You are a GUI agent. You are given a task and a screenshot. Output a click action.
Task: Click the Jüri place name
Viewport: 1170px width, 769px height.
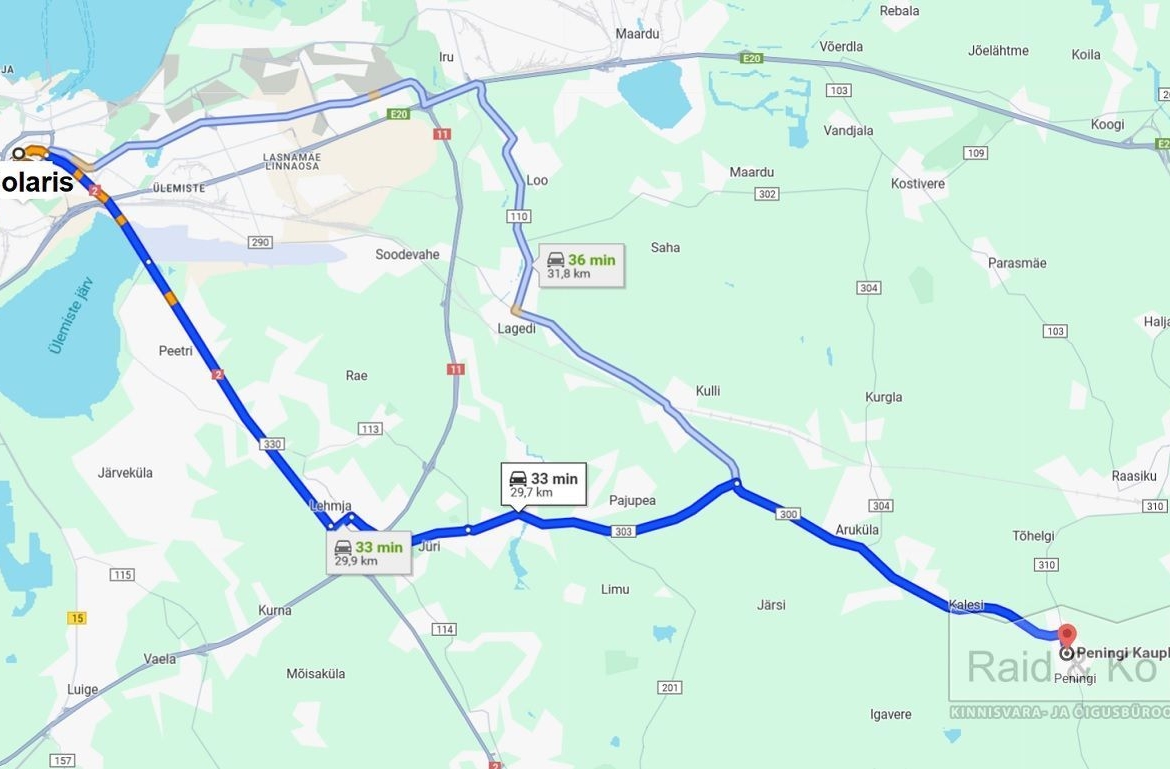tap(429, 546)
